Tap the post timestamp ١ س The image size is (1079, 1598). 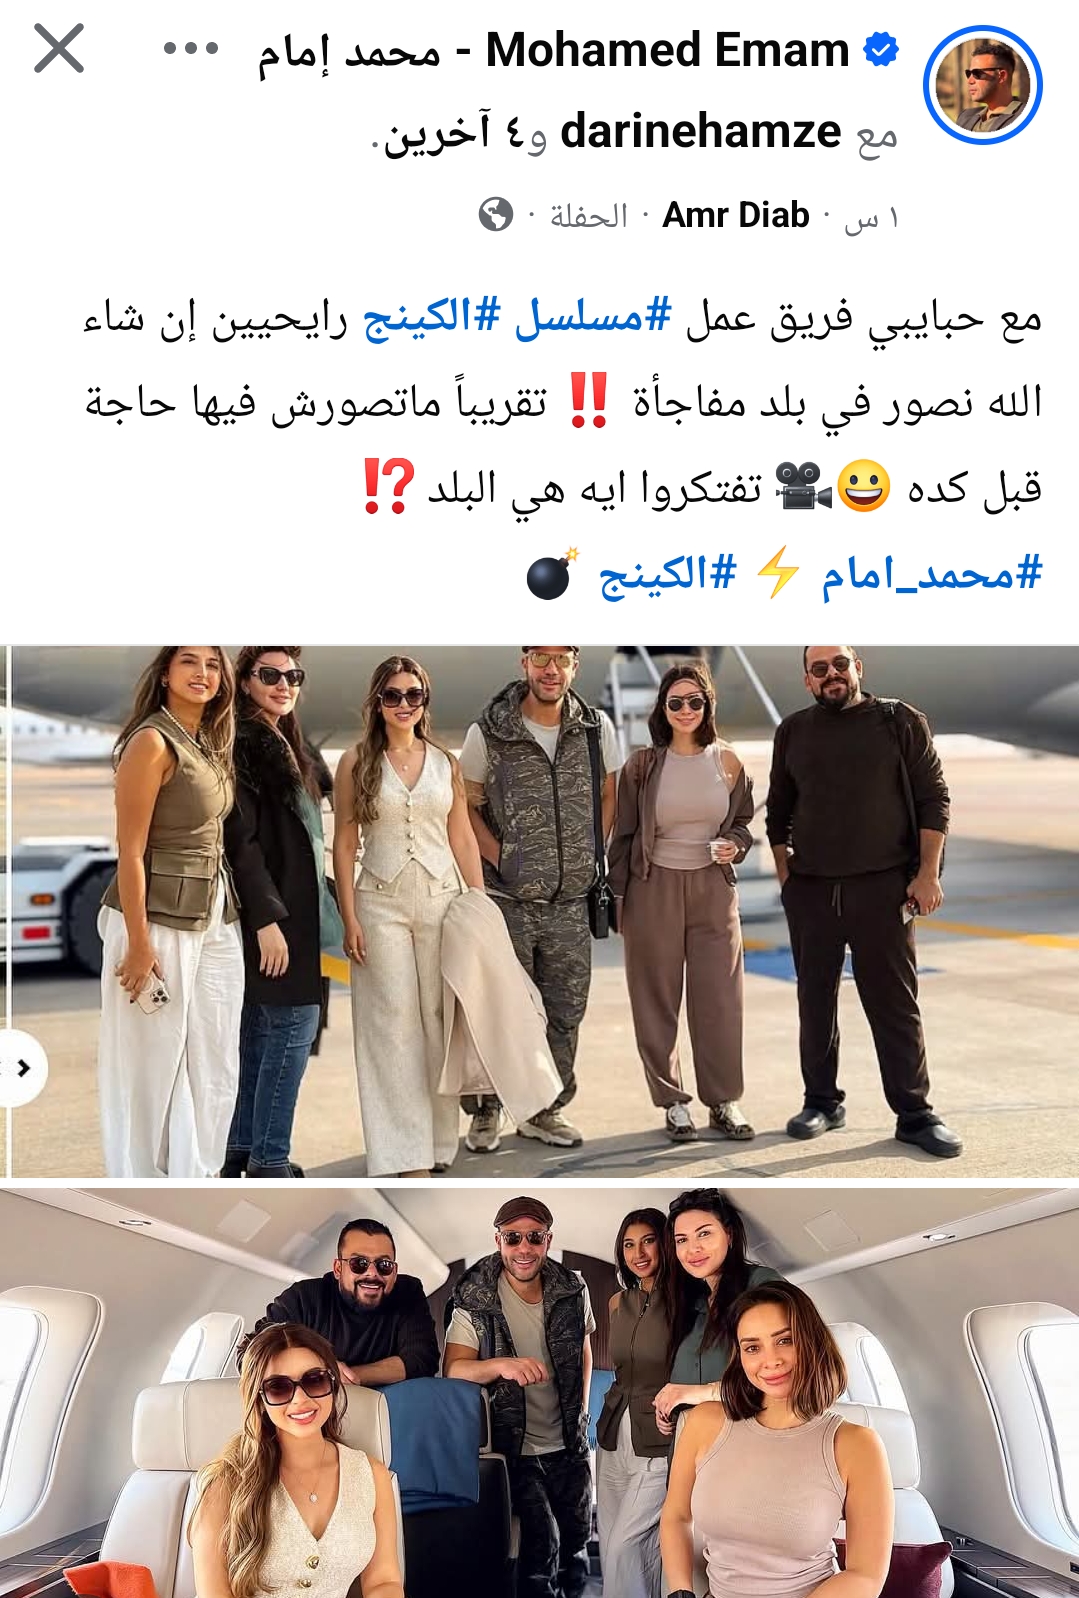coord(872,217)
